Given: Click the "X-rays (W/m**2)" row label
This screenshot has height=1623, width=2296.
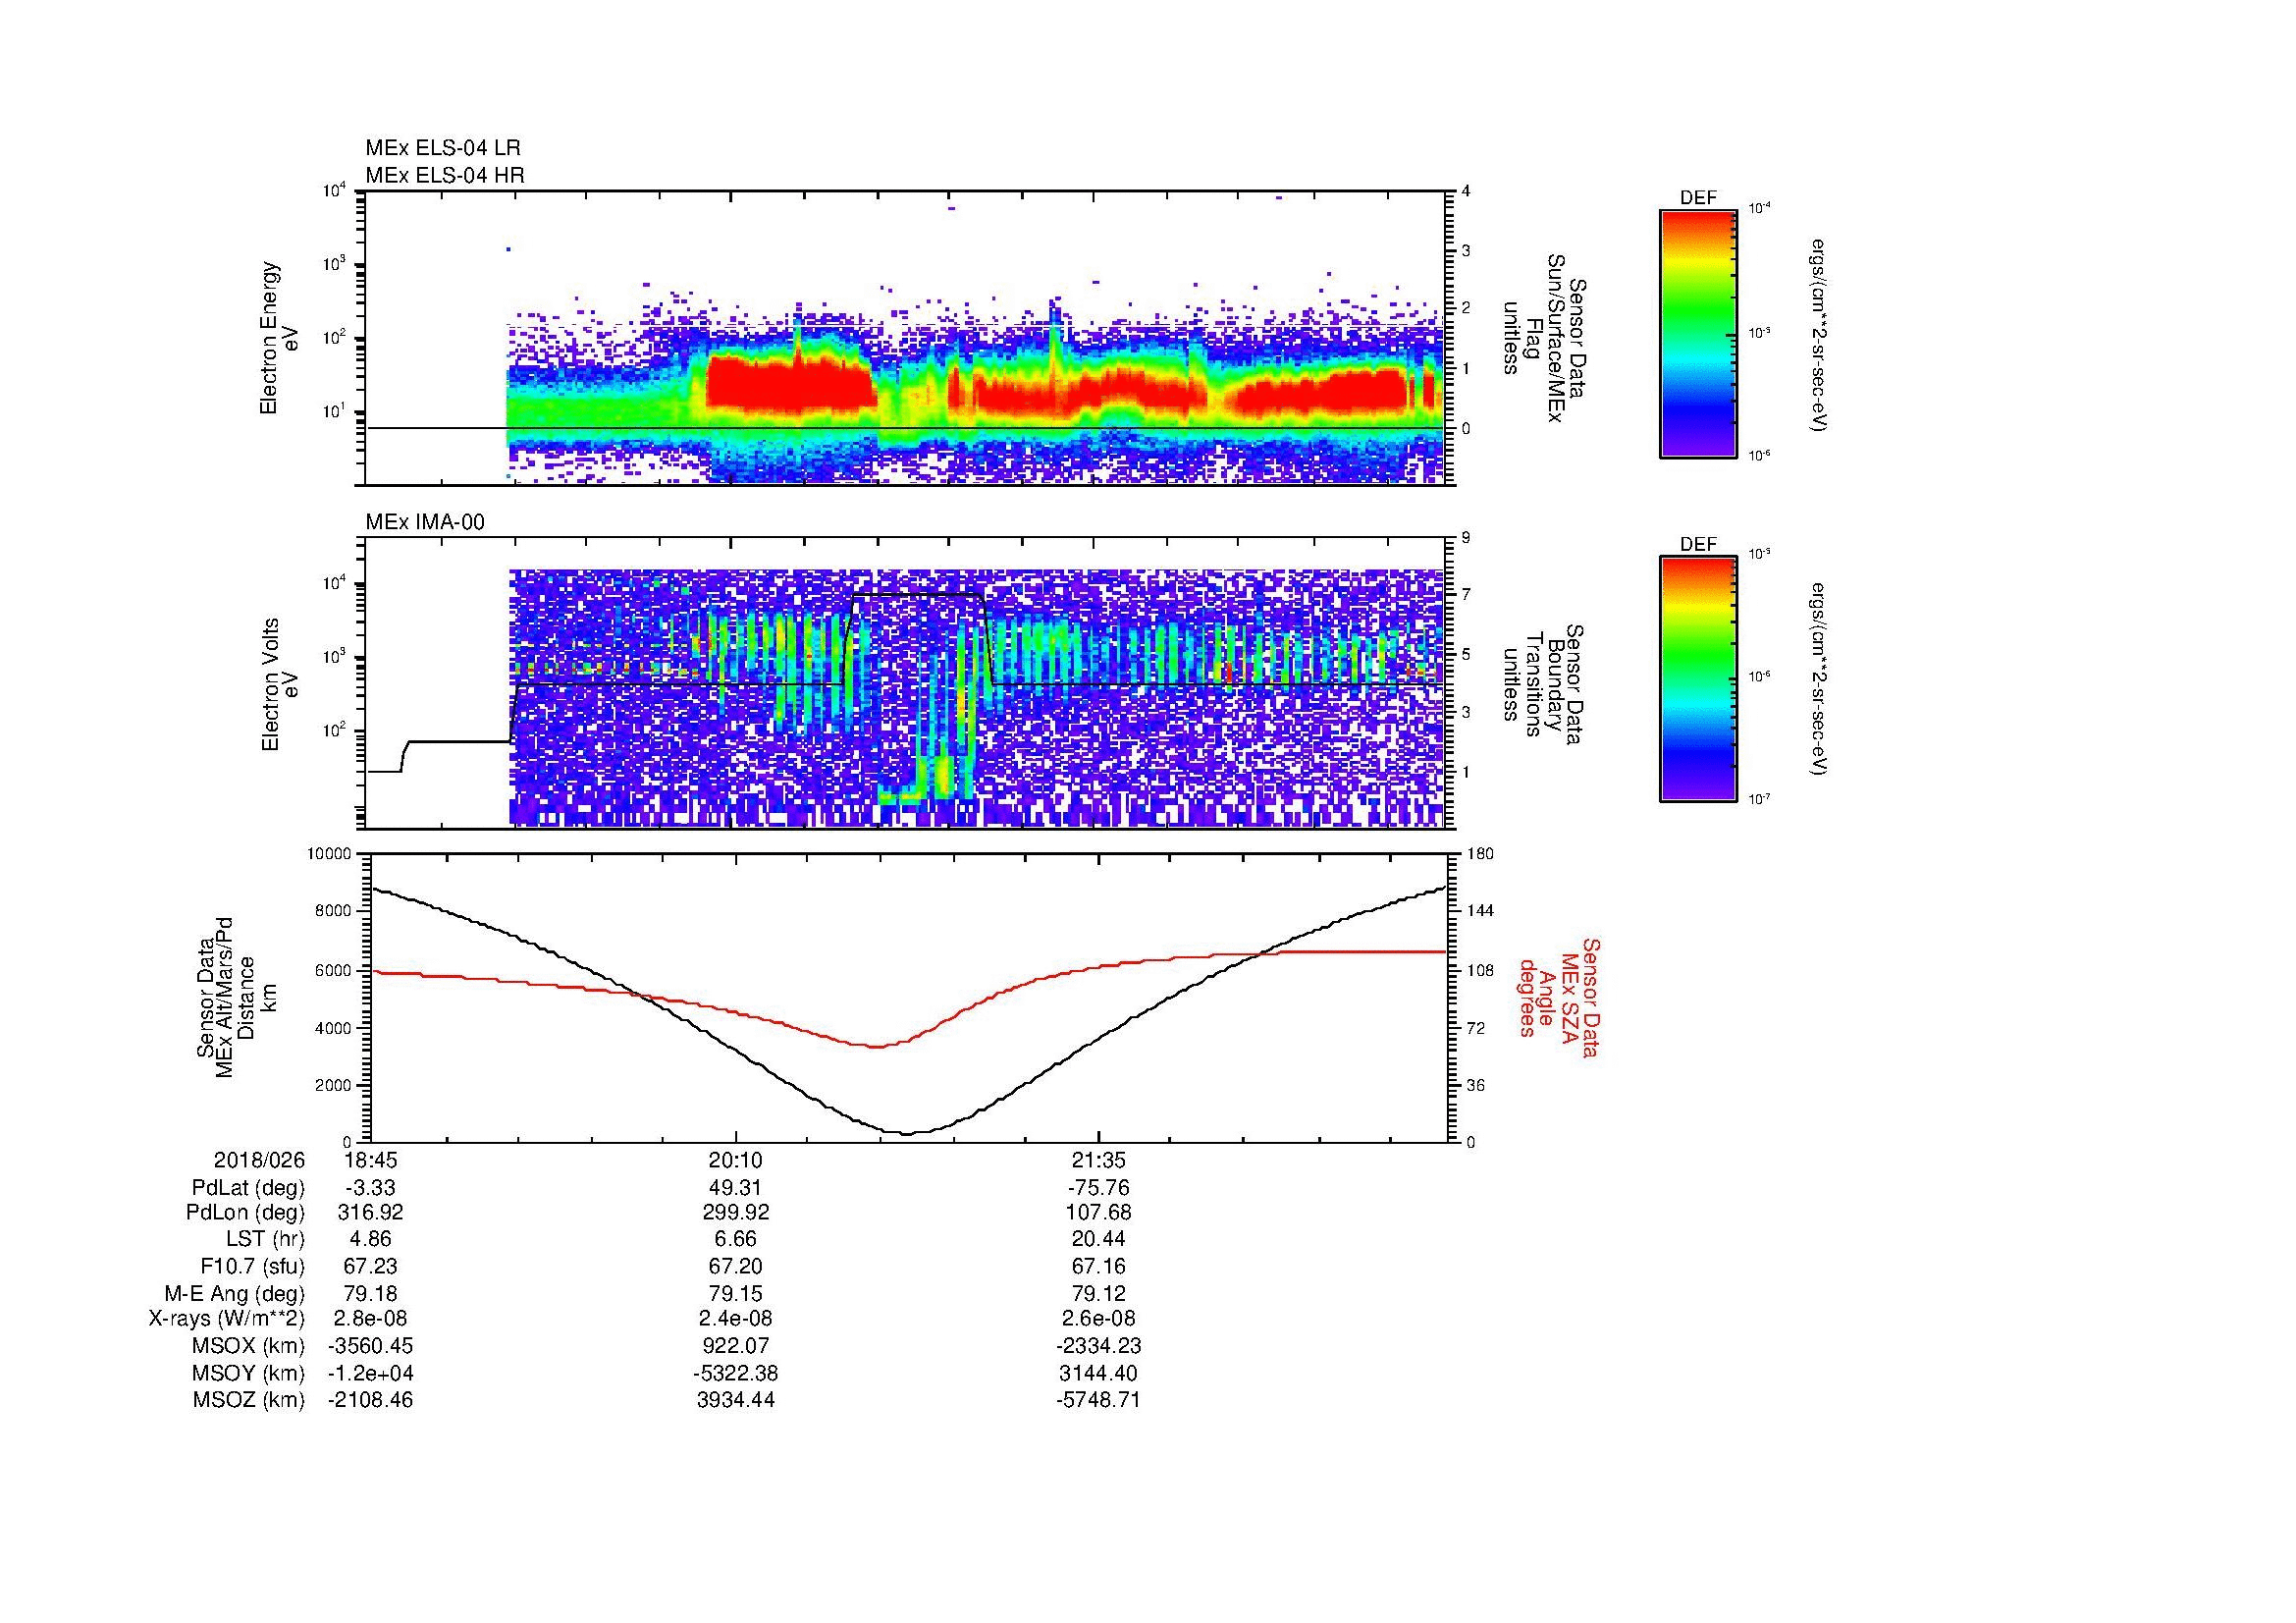Looking at the screenshot, I should pyautogui.click(x=227, y=1320).
